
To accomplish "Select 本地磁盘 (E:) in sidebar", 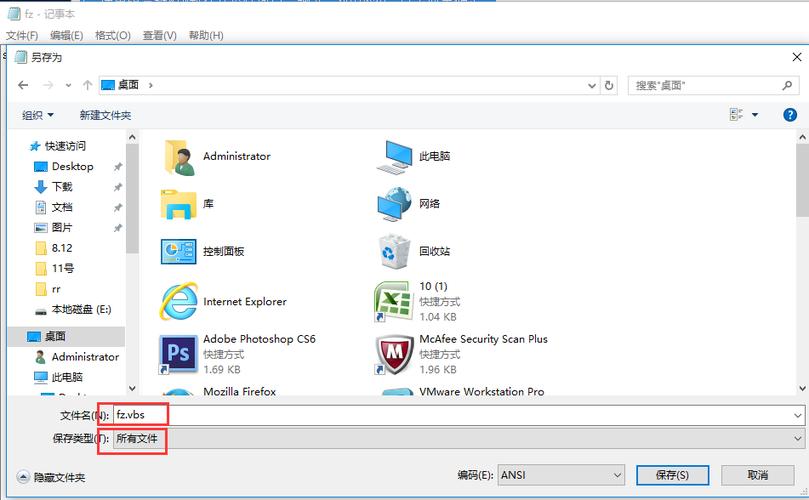I will coord(73,310).
